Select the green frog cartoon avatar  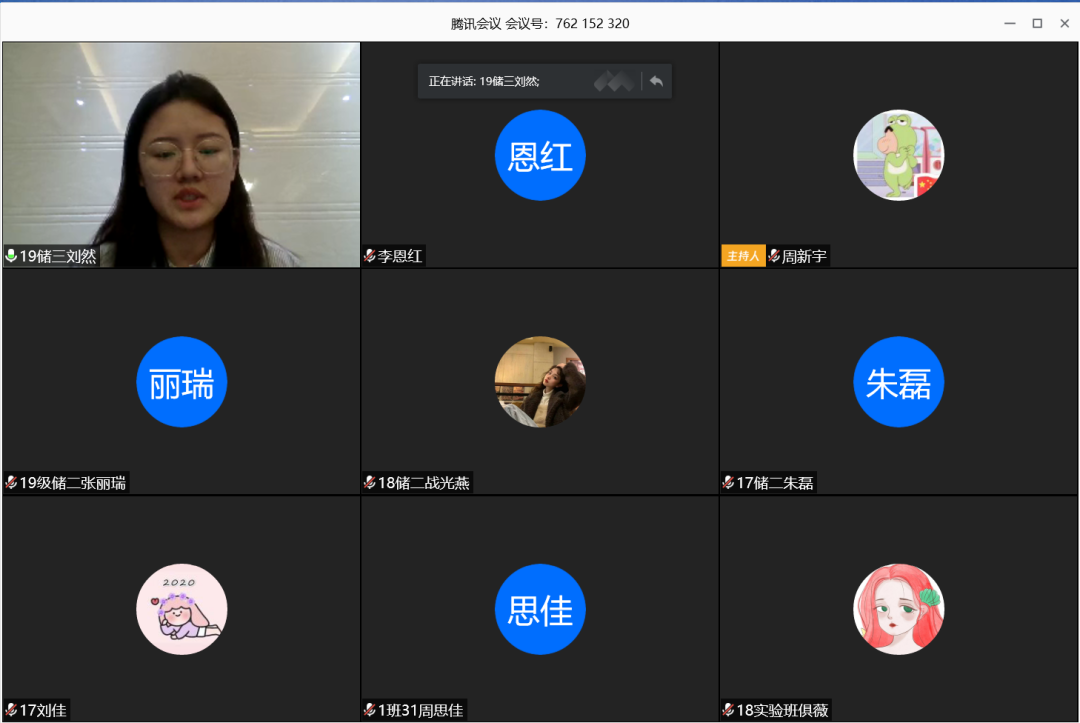point(898,155)
